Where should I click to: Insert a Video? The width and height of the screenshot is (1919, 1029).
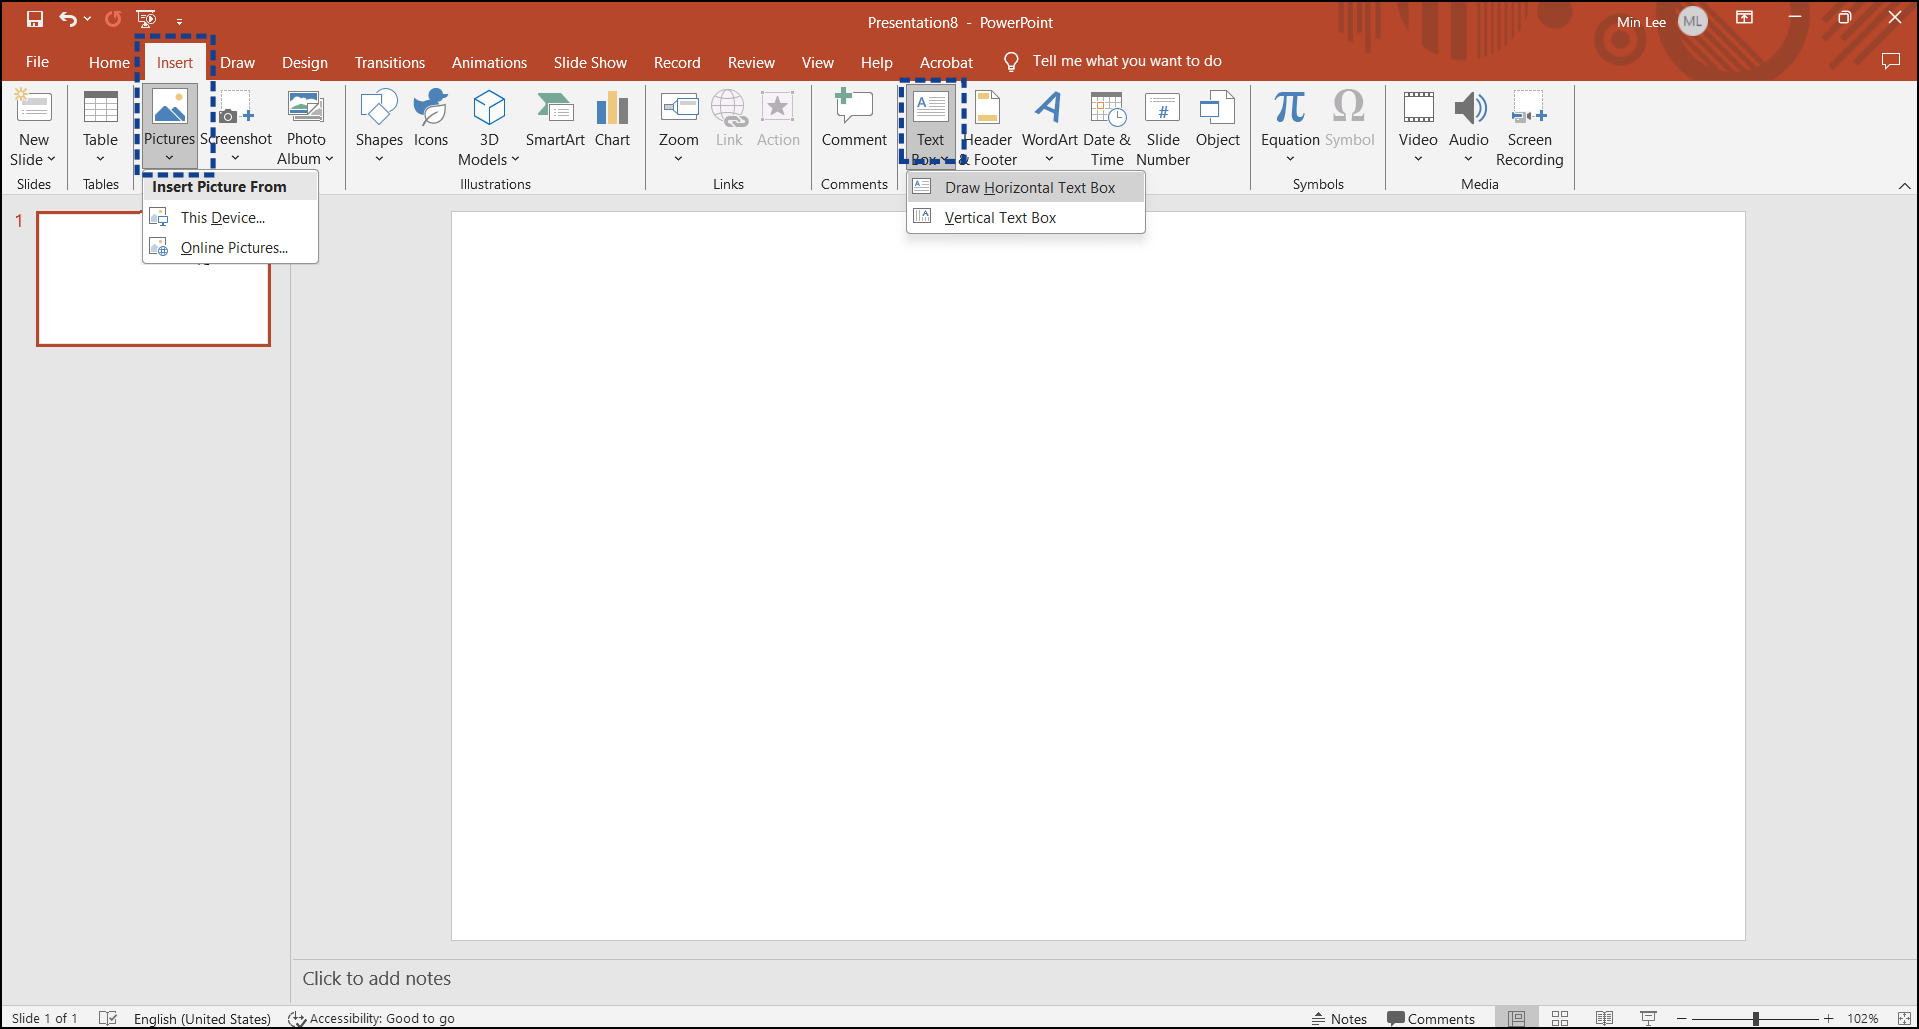(1418, 128)
